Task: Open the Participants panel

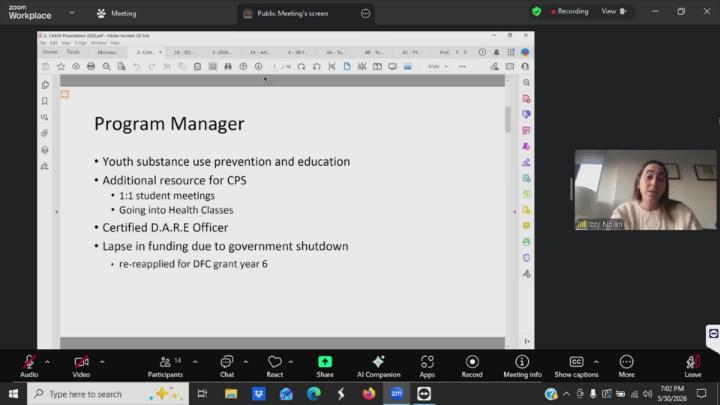Action: pos(165,364)
